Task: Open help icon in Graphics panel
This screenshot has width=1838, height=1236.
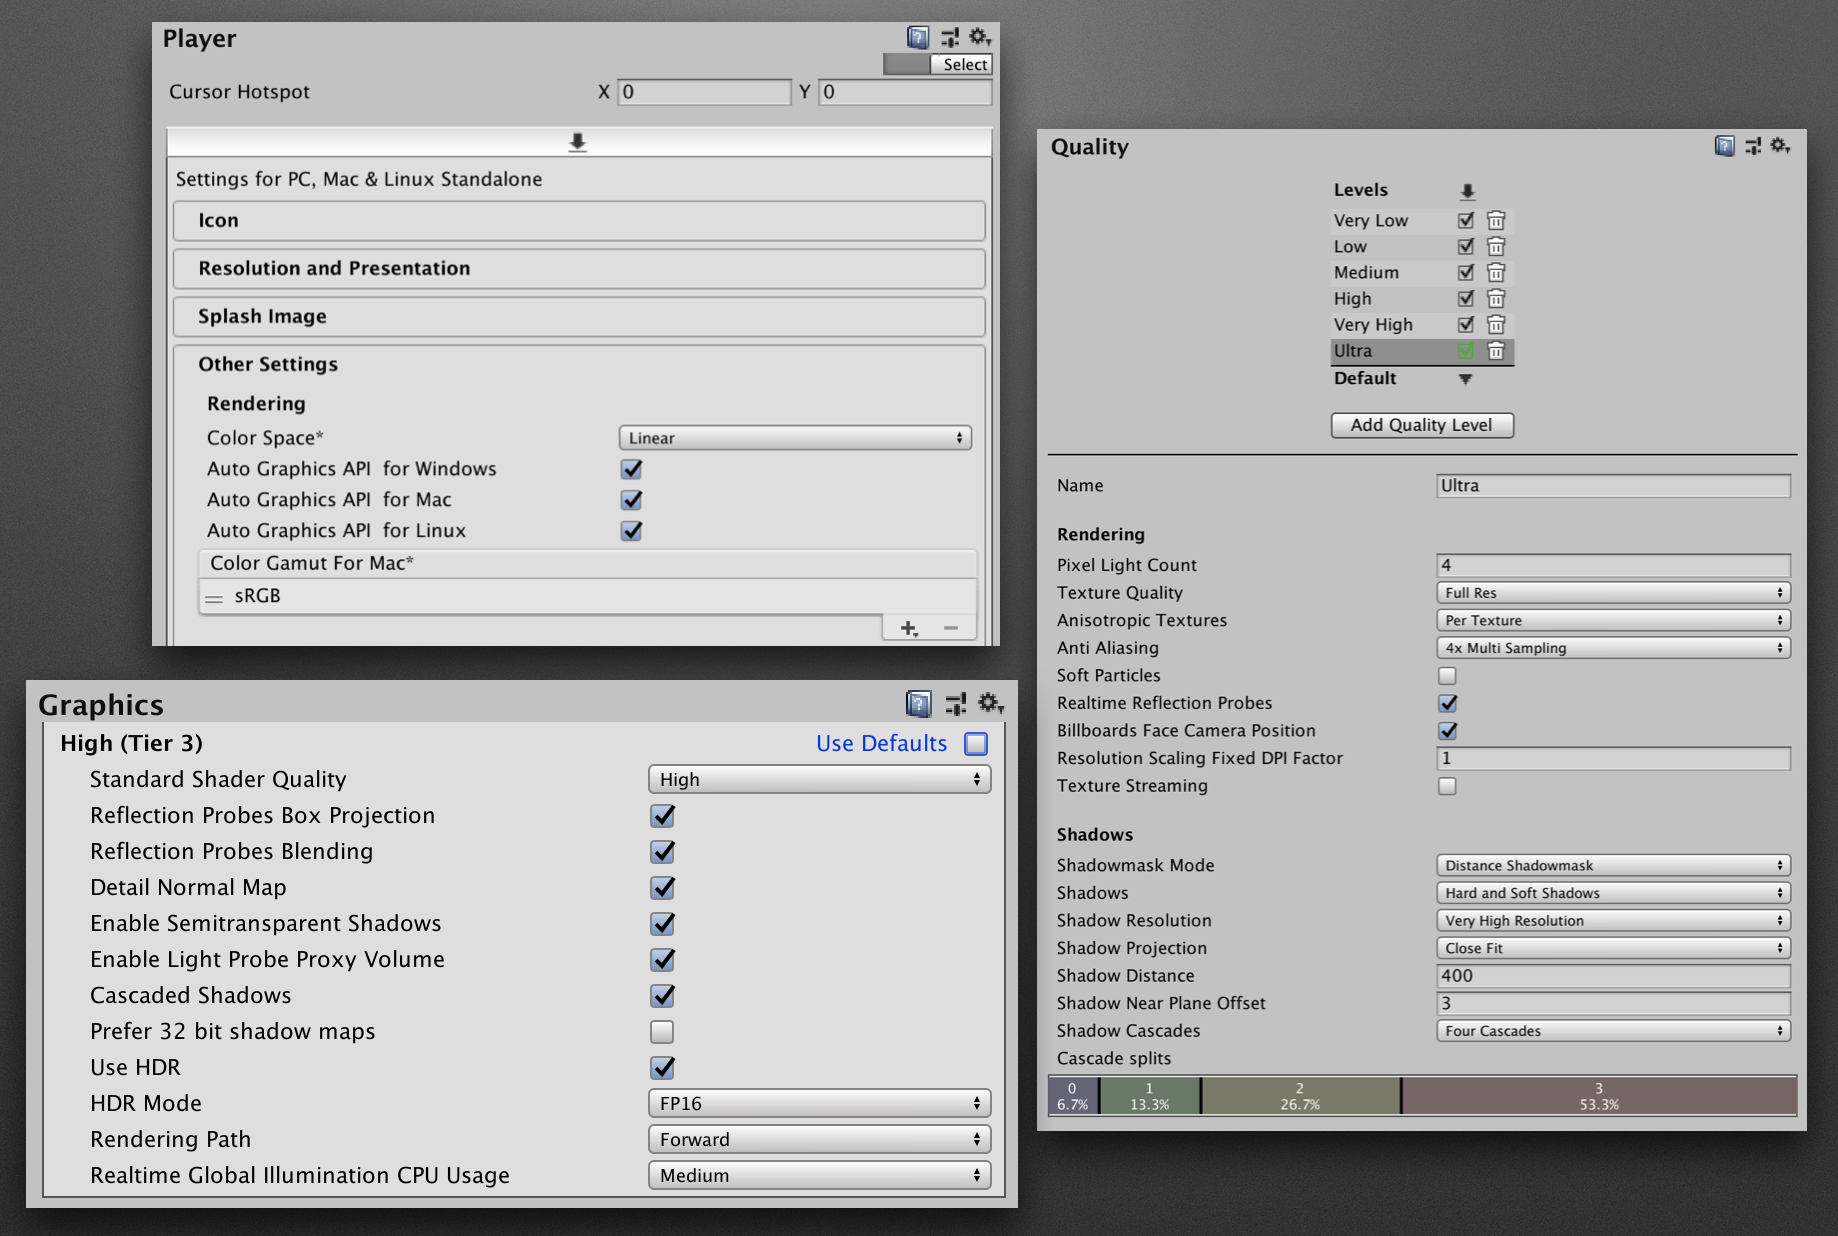Action: click(x=919, y=704)
